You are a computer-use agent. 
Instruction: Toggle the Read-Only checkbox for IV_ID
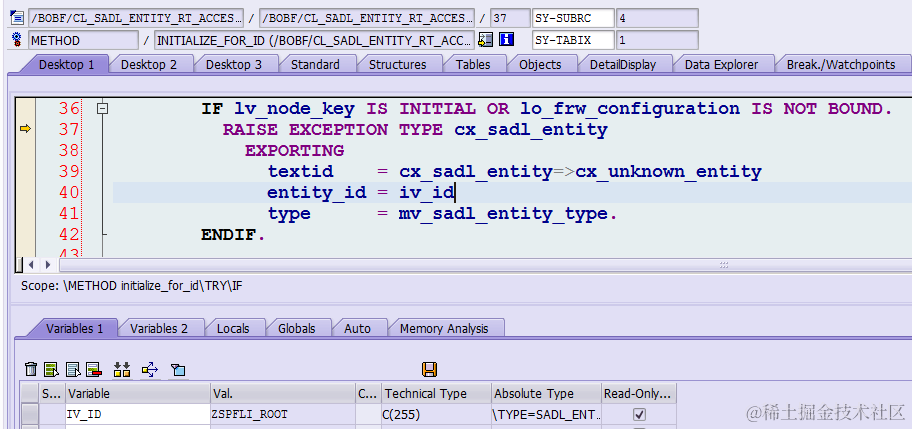(639, 414)
